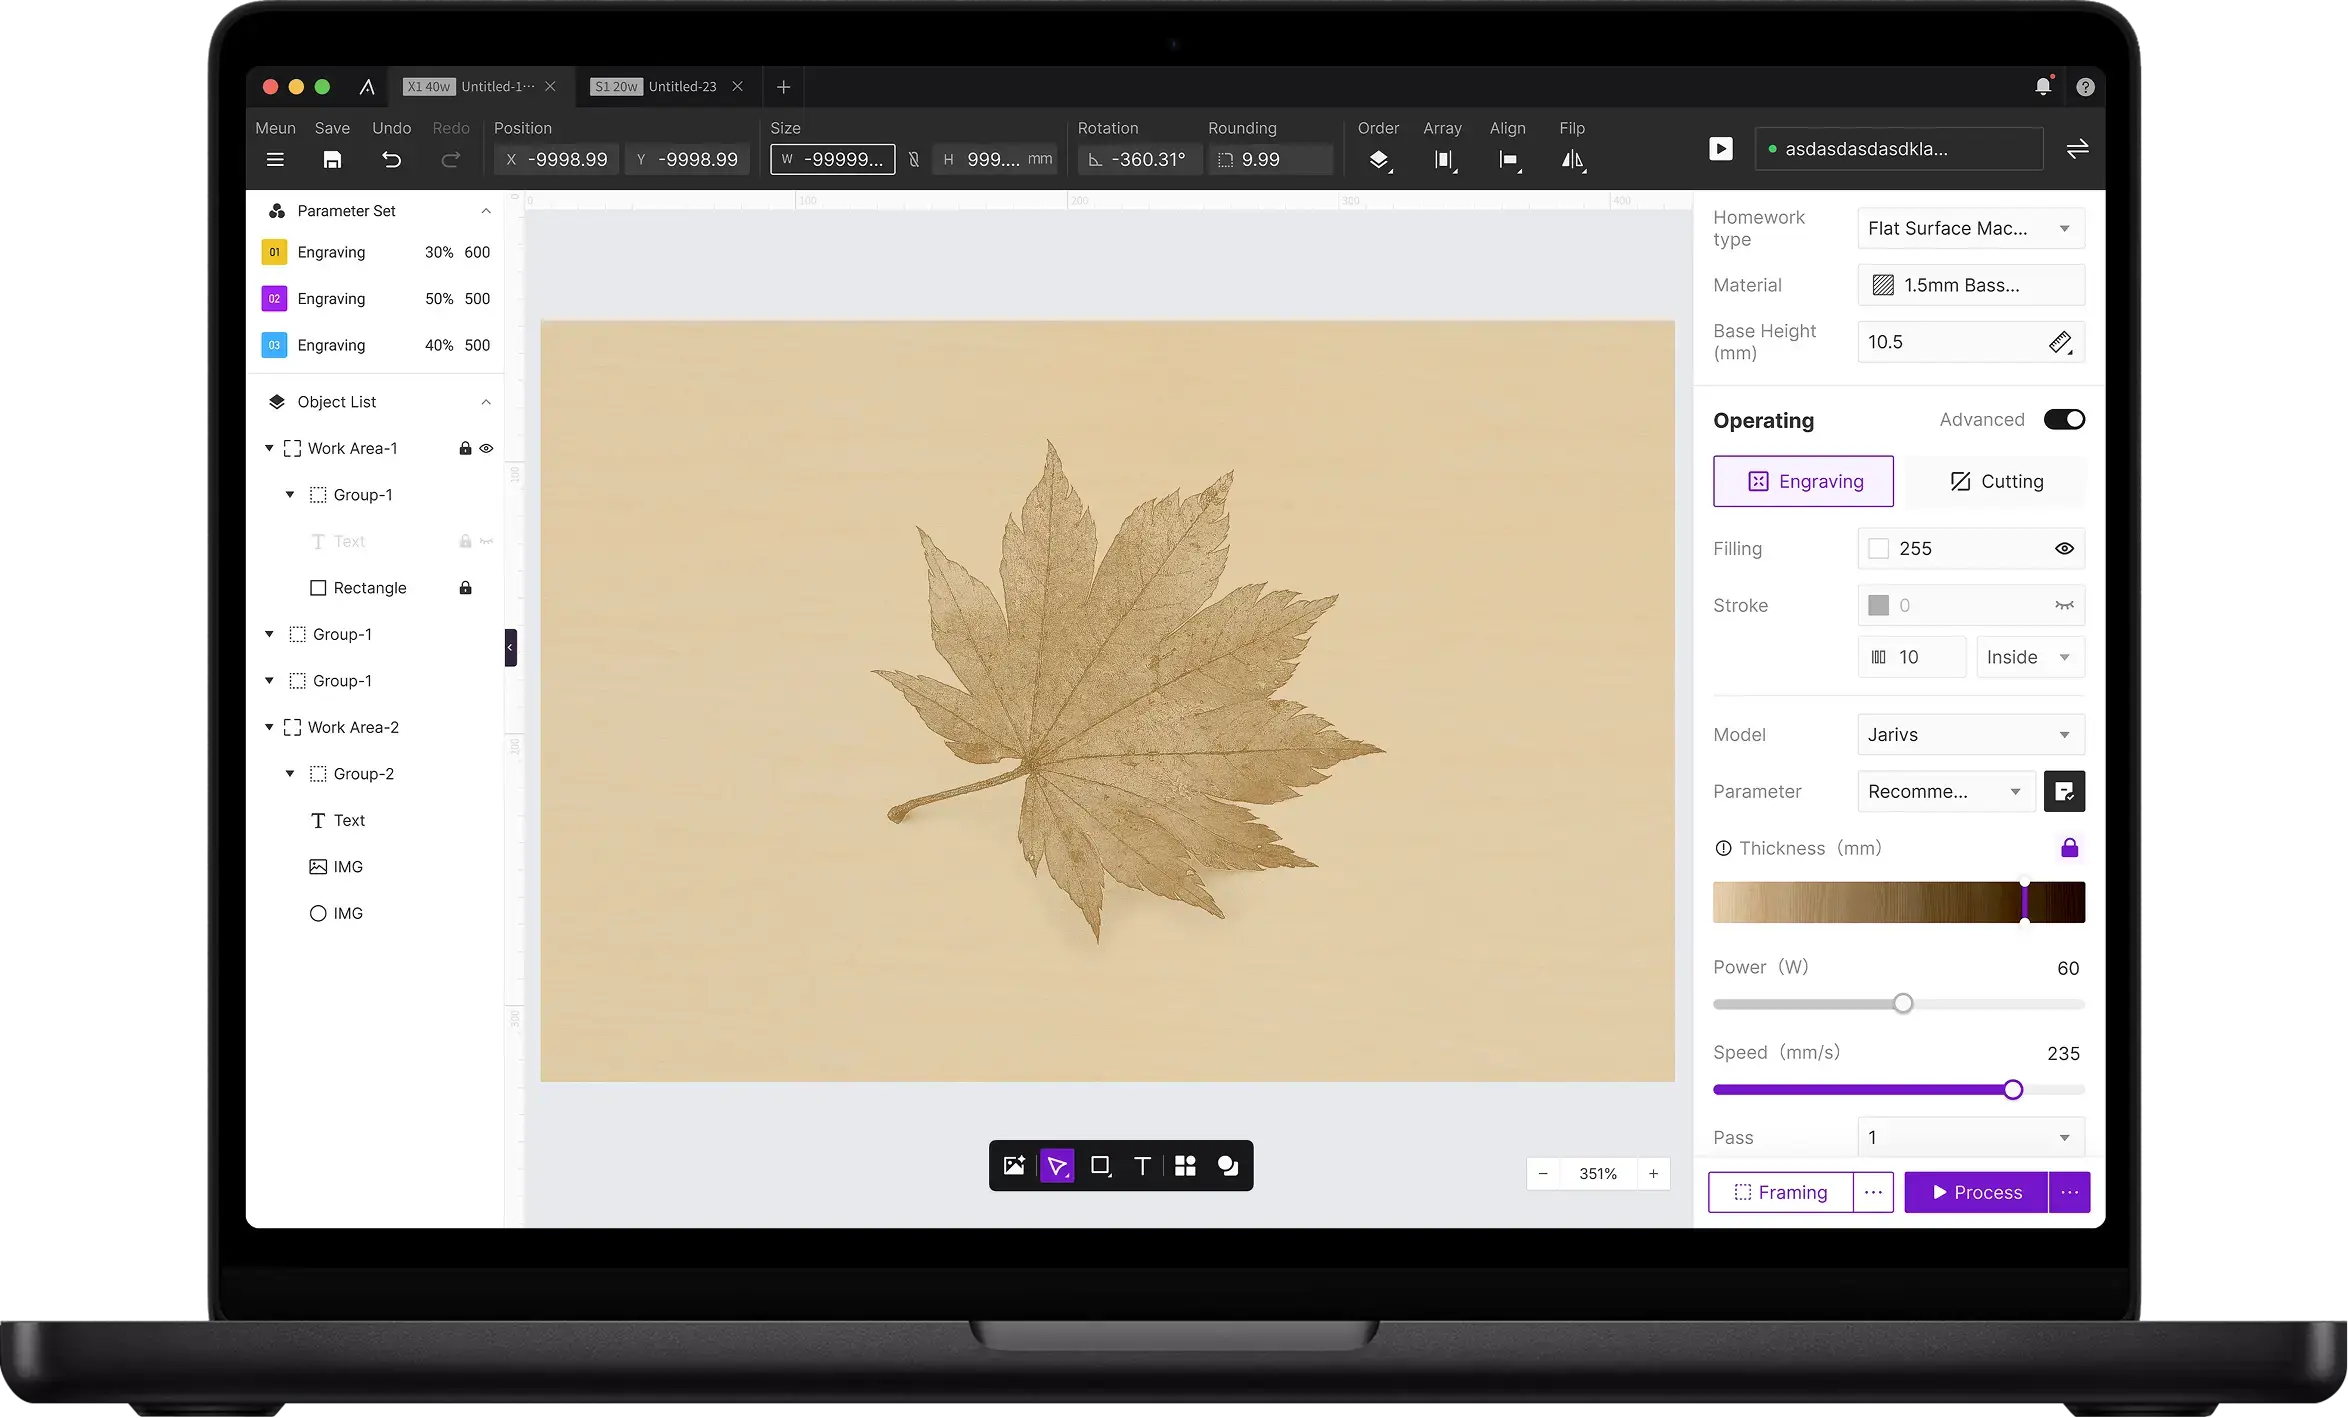The height and width of the screenshot is (1418, 2348).
Task: Open the Array tool
Action: pyautogui.click(x=1444, y=159)
